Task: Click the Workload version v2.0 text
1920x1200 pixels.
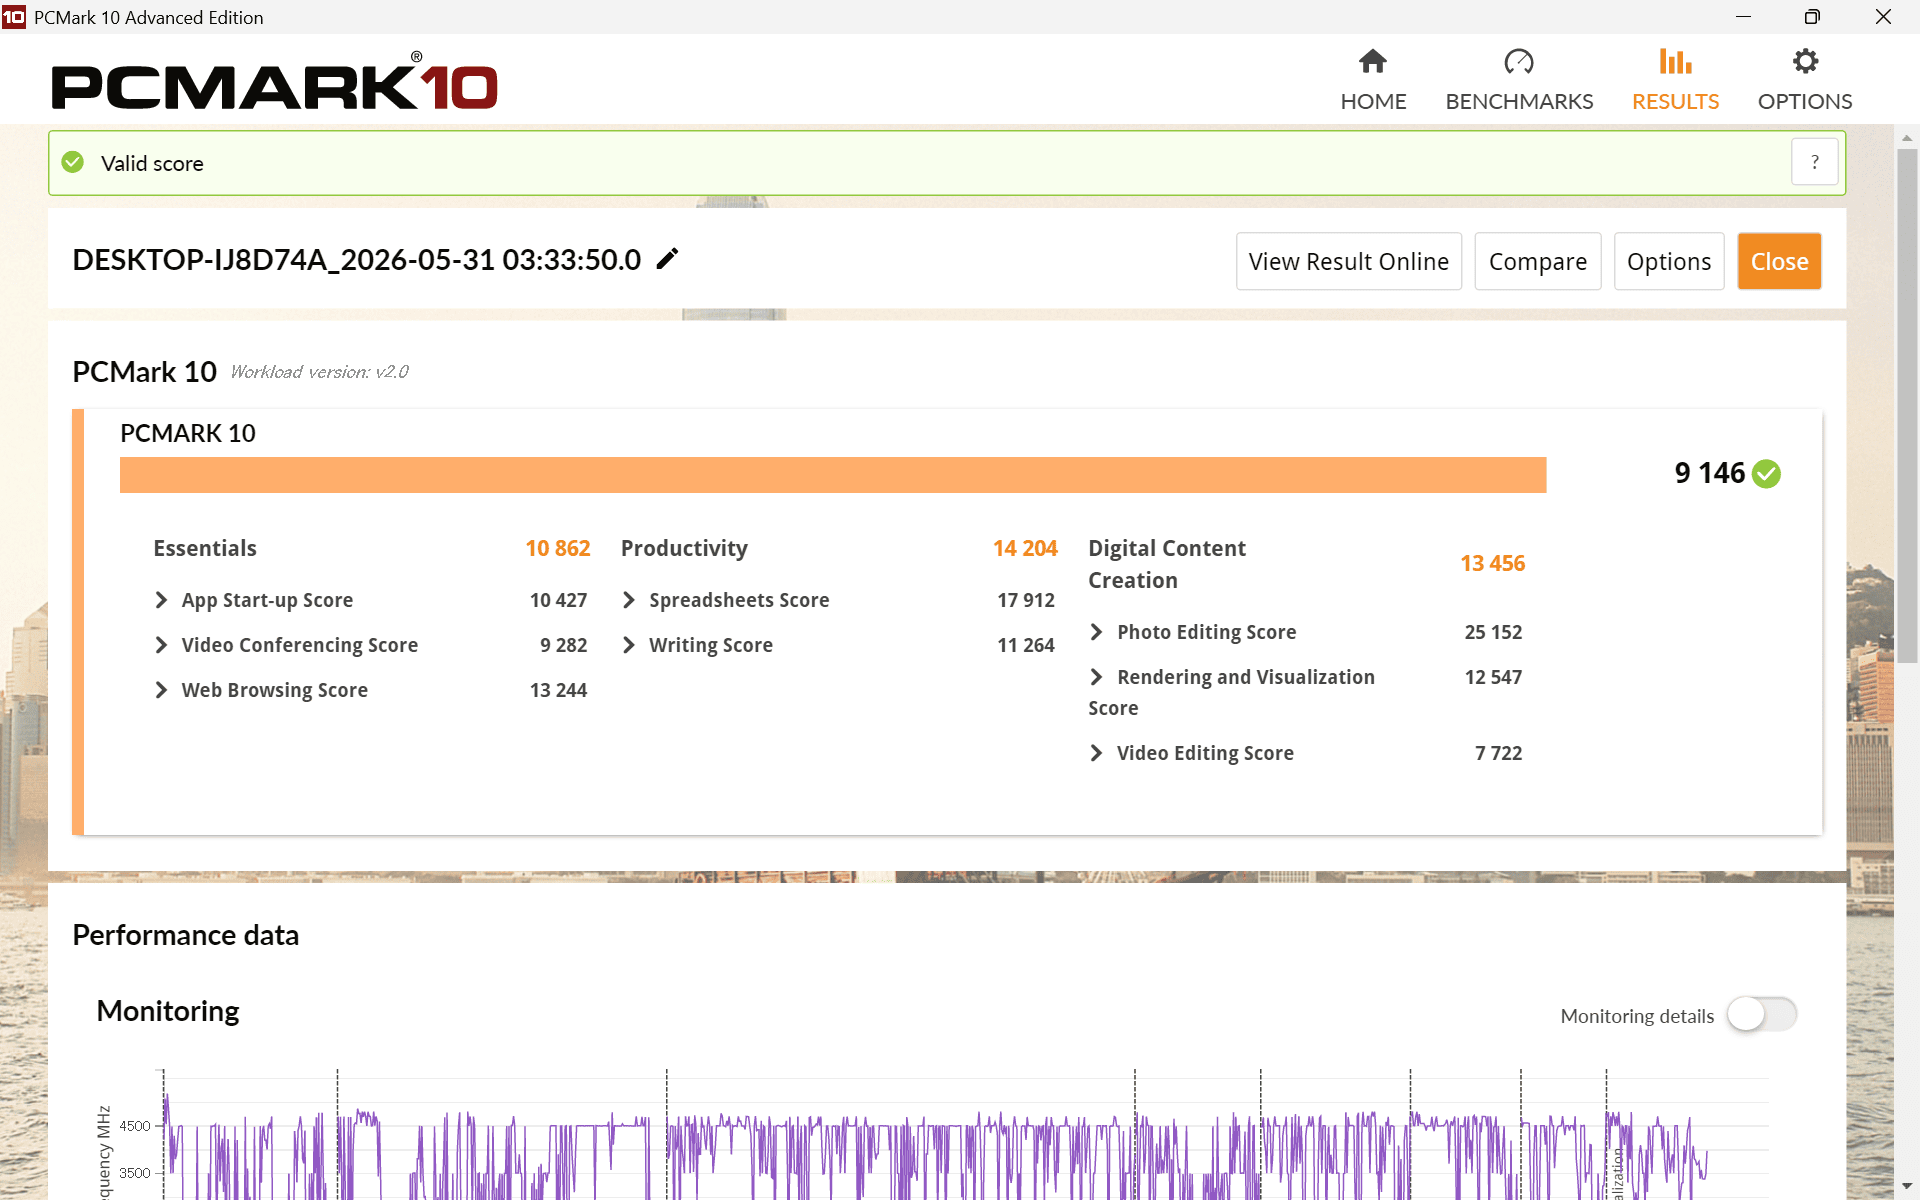Action: coord(319,372)
